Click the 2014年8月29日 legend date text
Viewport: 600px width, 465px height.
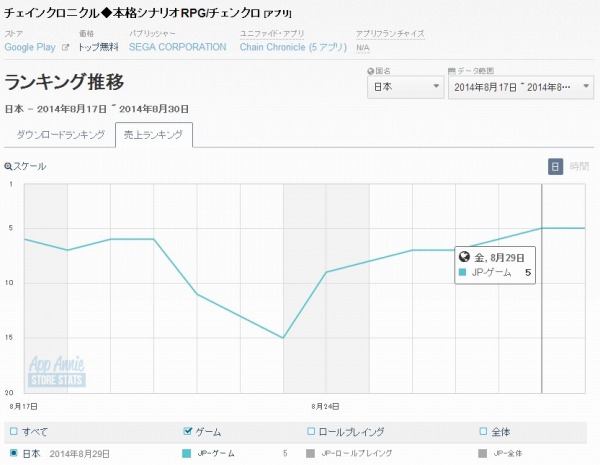coord(80,454)
